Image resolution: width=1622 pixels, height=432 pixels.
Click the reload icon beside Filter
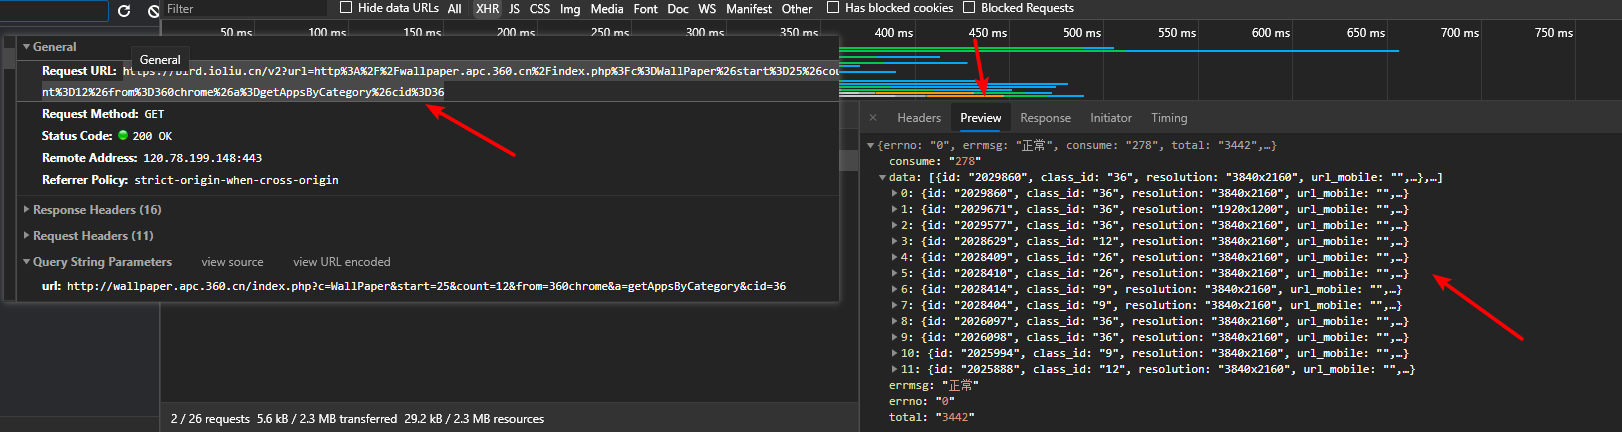[x=124, y=10]
